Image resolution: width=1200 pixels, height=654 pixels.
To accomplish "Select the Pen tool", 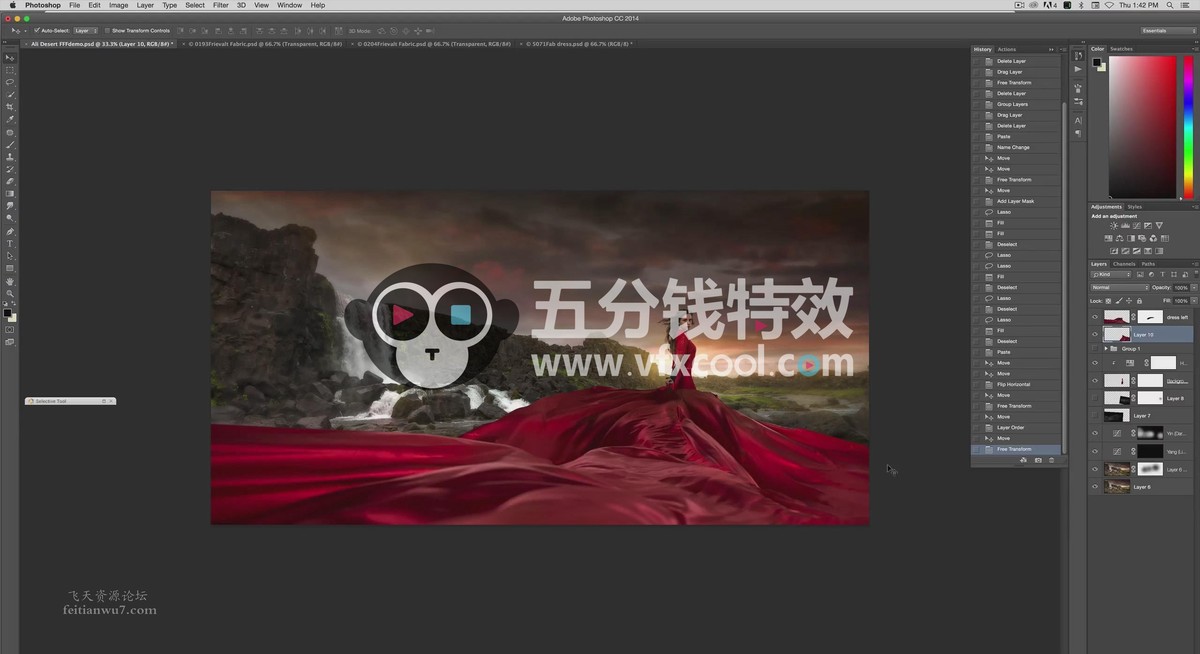I will click(x=10, y=231).
